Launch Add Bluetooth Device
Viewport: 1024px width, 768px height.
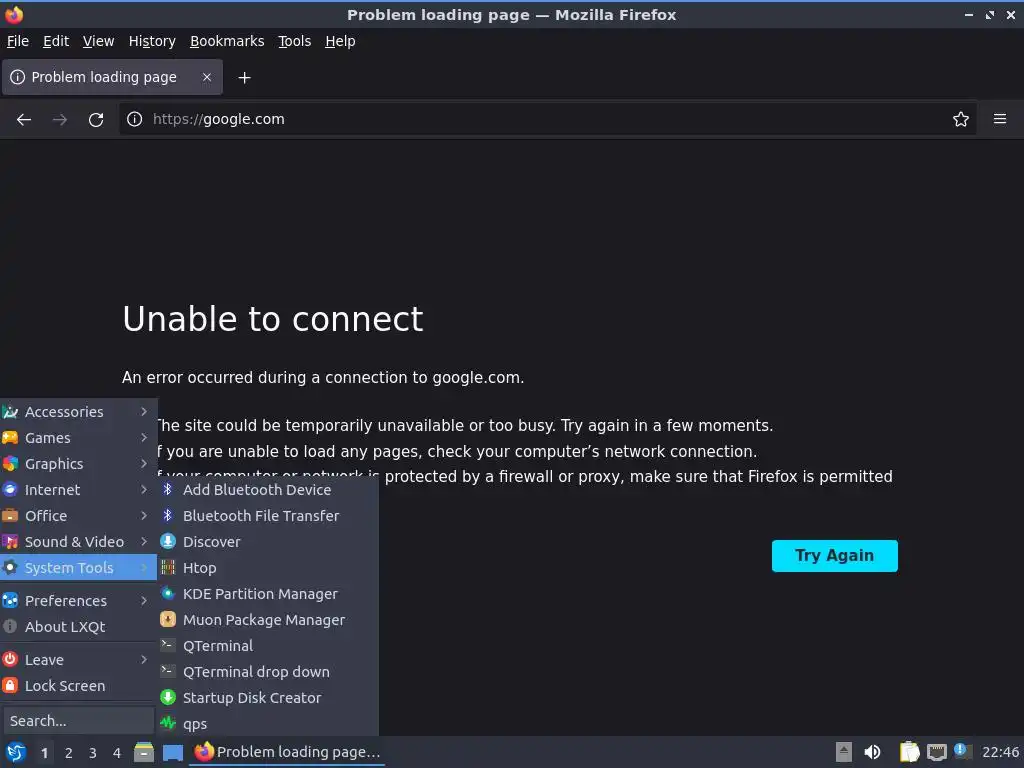(x=268, y=490)
